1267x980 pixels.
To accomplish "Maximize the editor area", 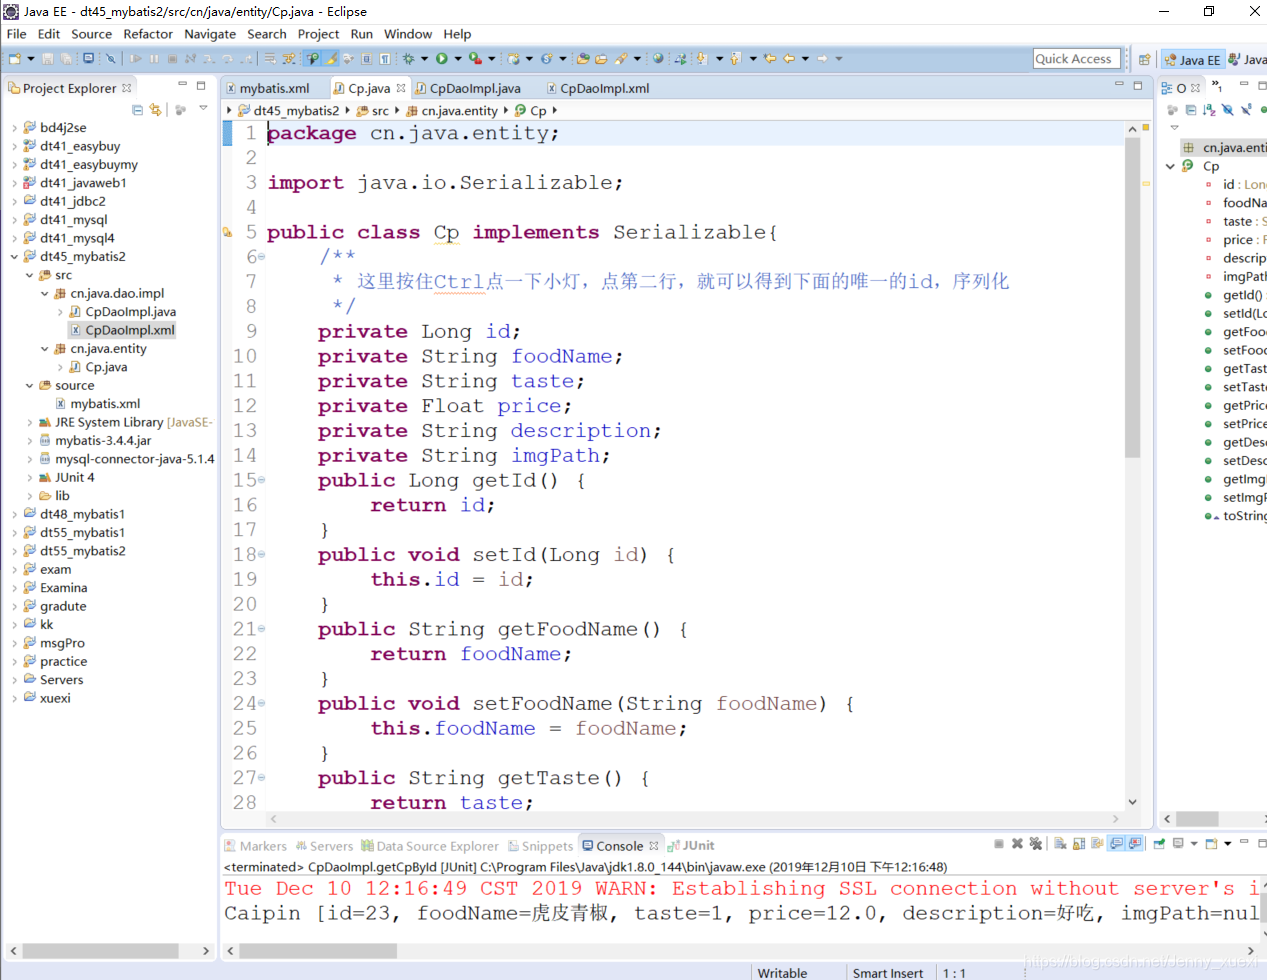I will point(1138,86).
